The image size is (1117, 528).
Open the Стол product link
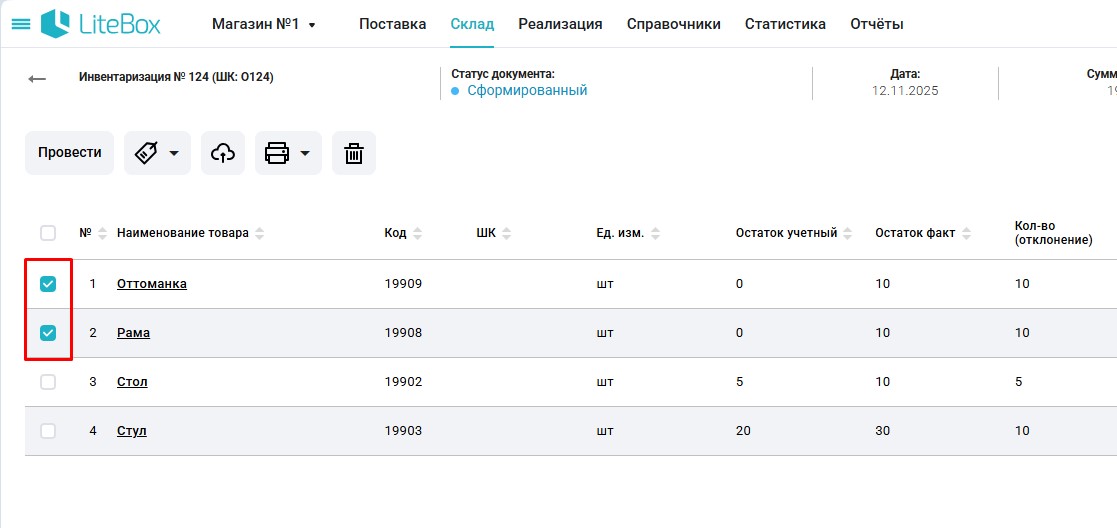tap(132, 382)
